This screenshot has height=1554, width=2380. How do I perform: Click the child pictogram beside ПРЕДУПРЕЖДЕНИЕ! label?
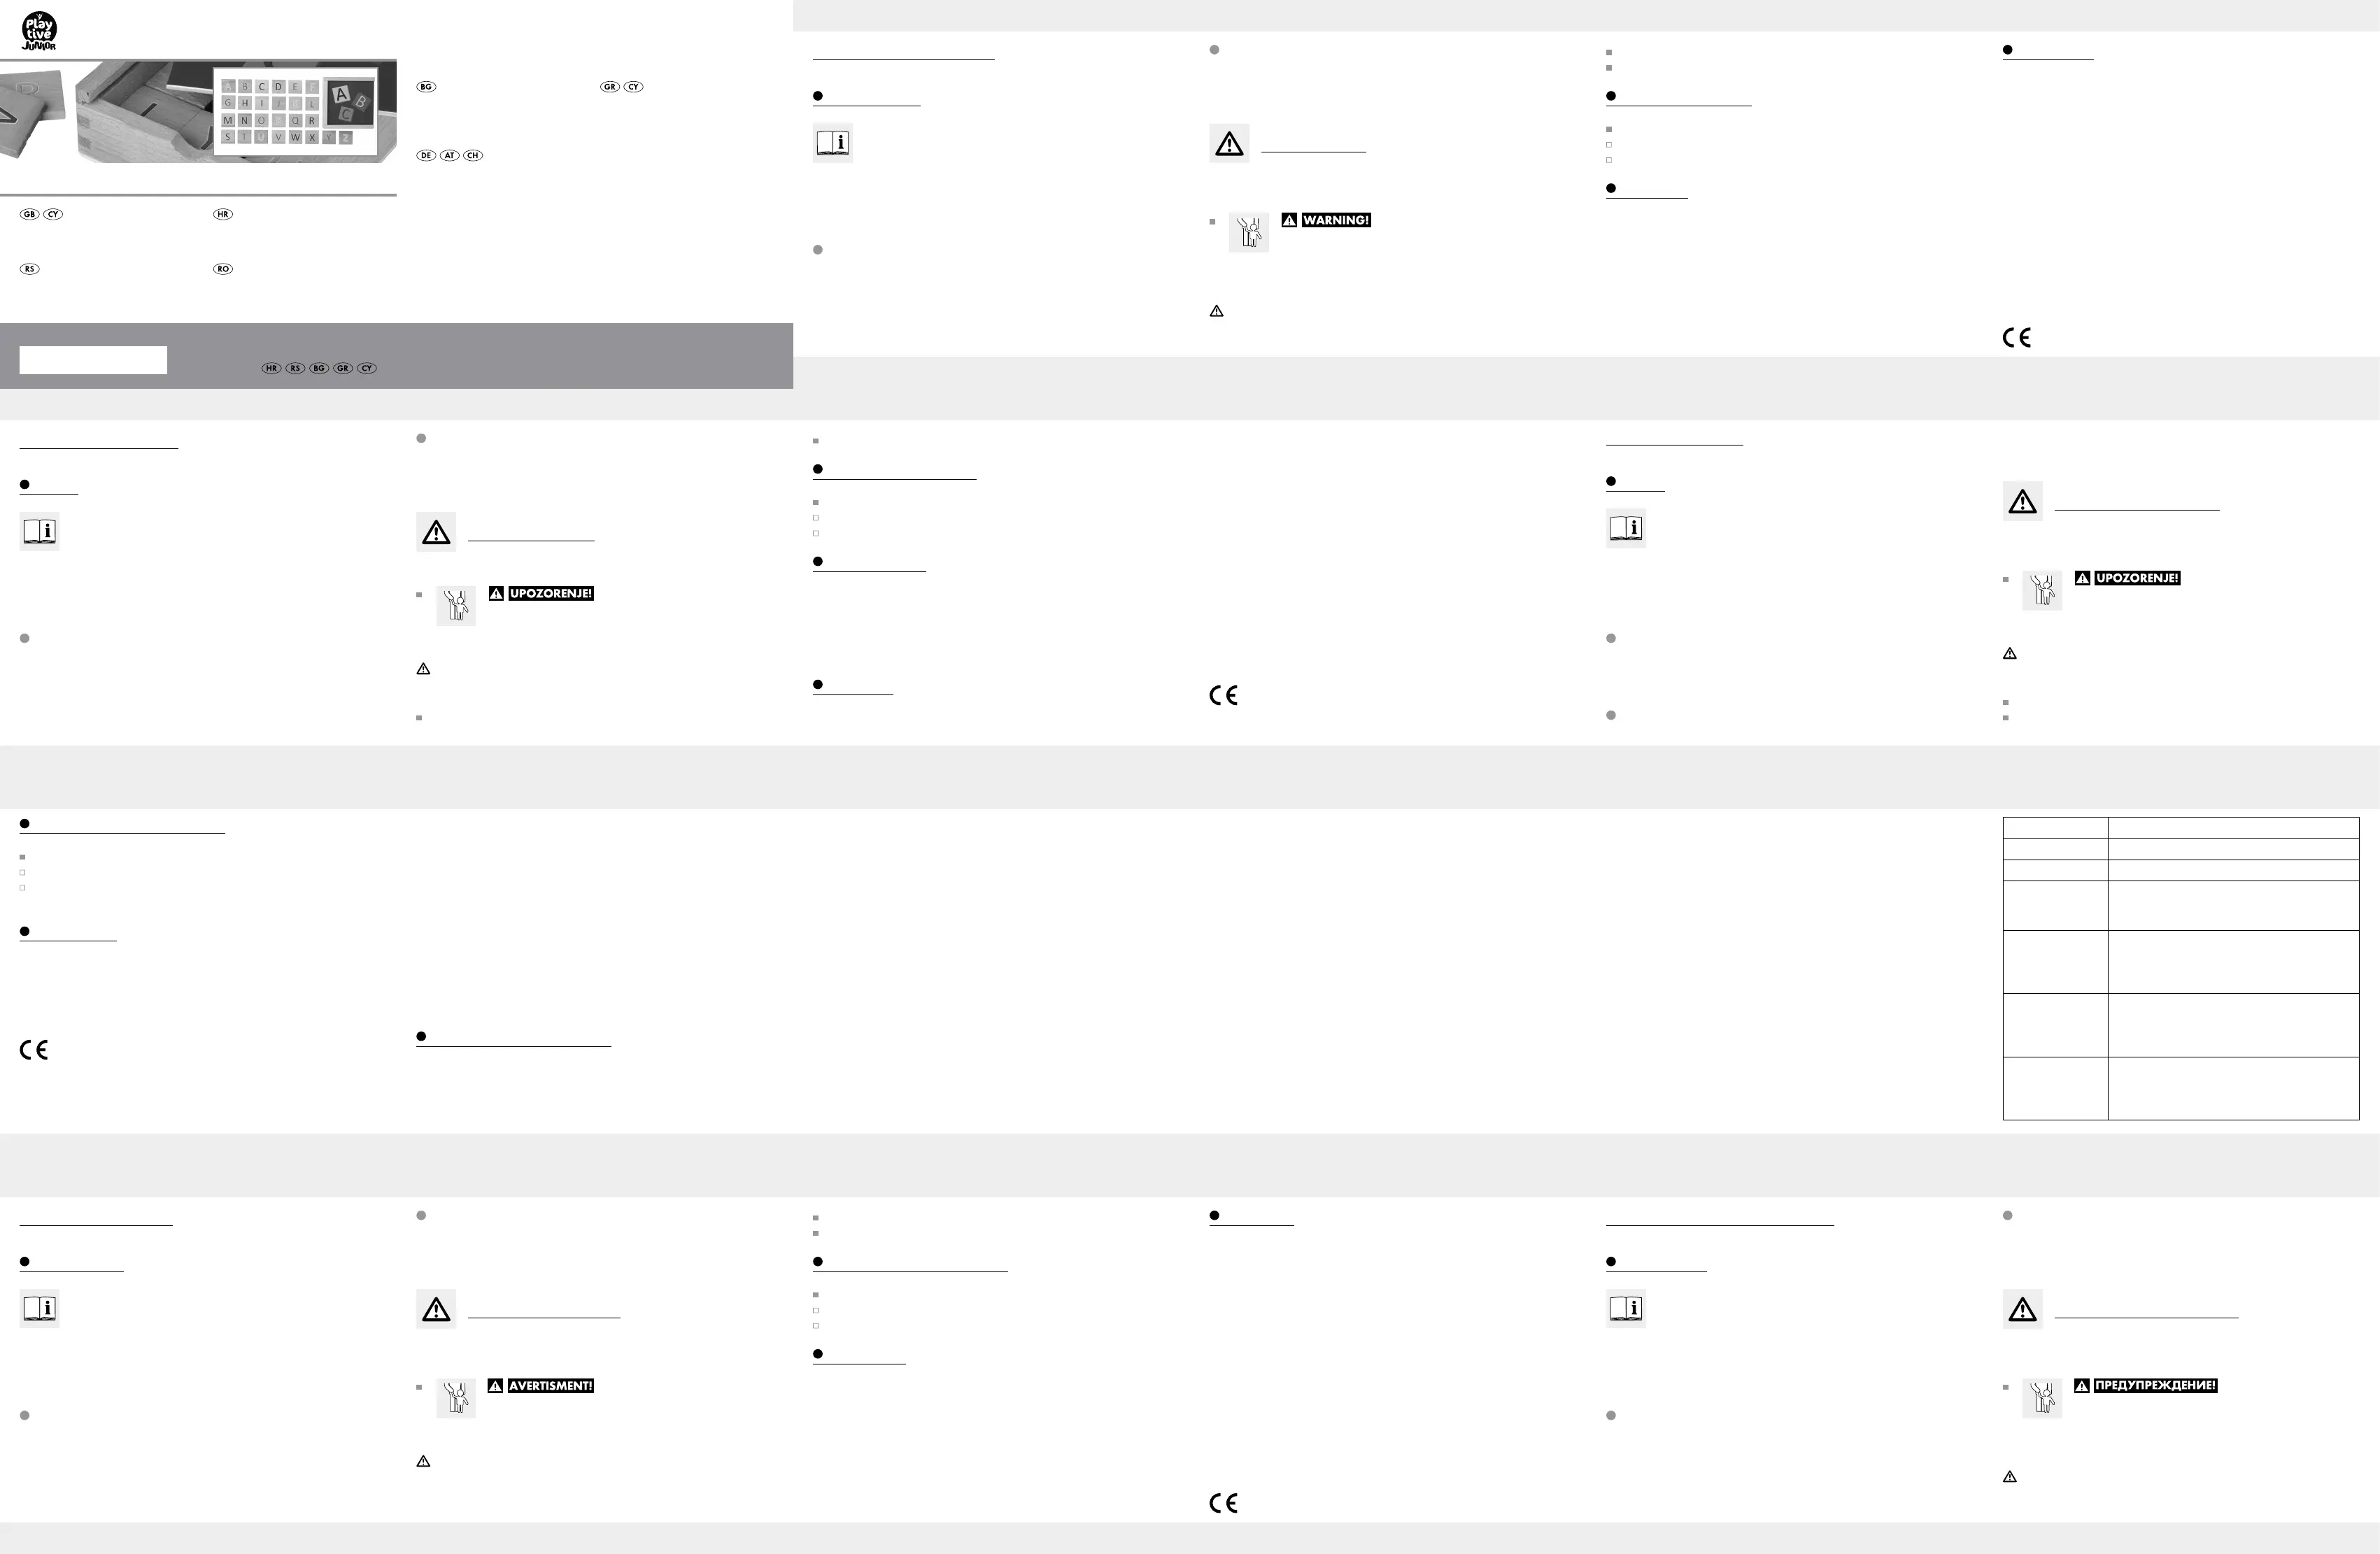pyautogui.click(x=2042, y=1398)
